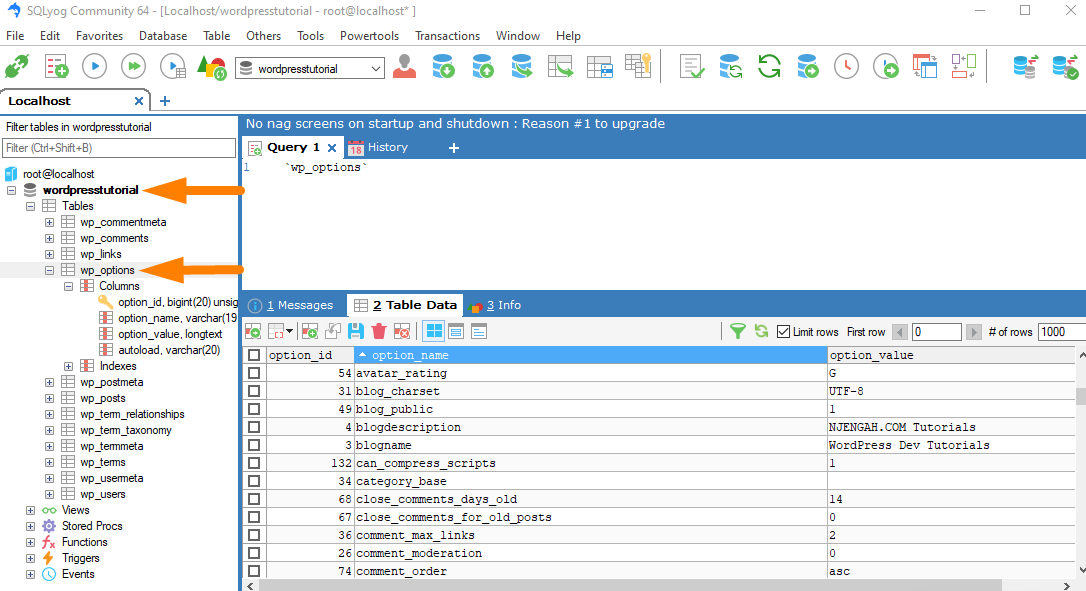
Task: Collapse the wp_options table node
Action: [49, 270]
